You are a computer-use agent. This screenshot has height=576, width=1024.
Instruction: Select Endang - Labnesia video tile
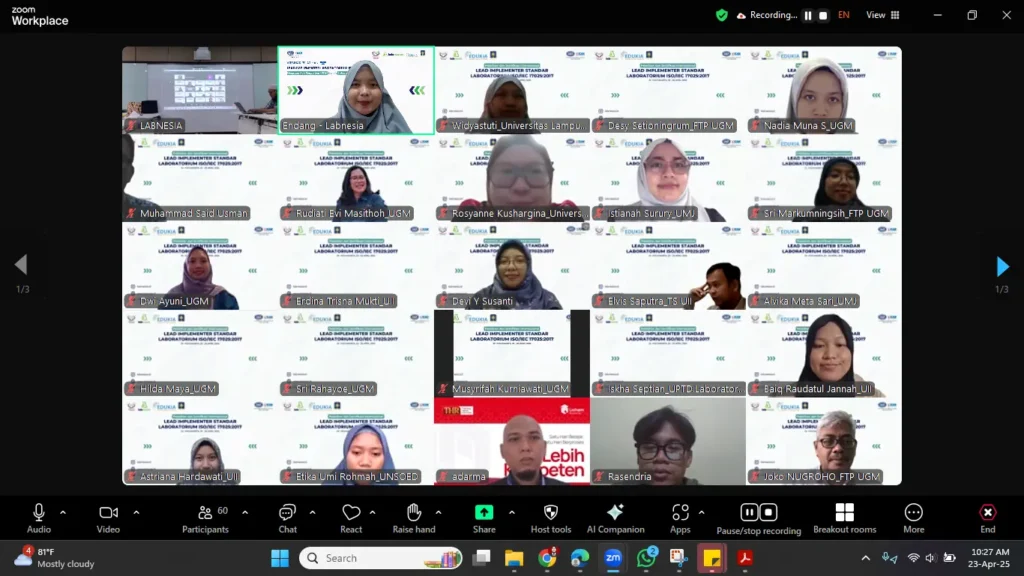(356, 90)
